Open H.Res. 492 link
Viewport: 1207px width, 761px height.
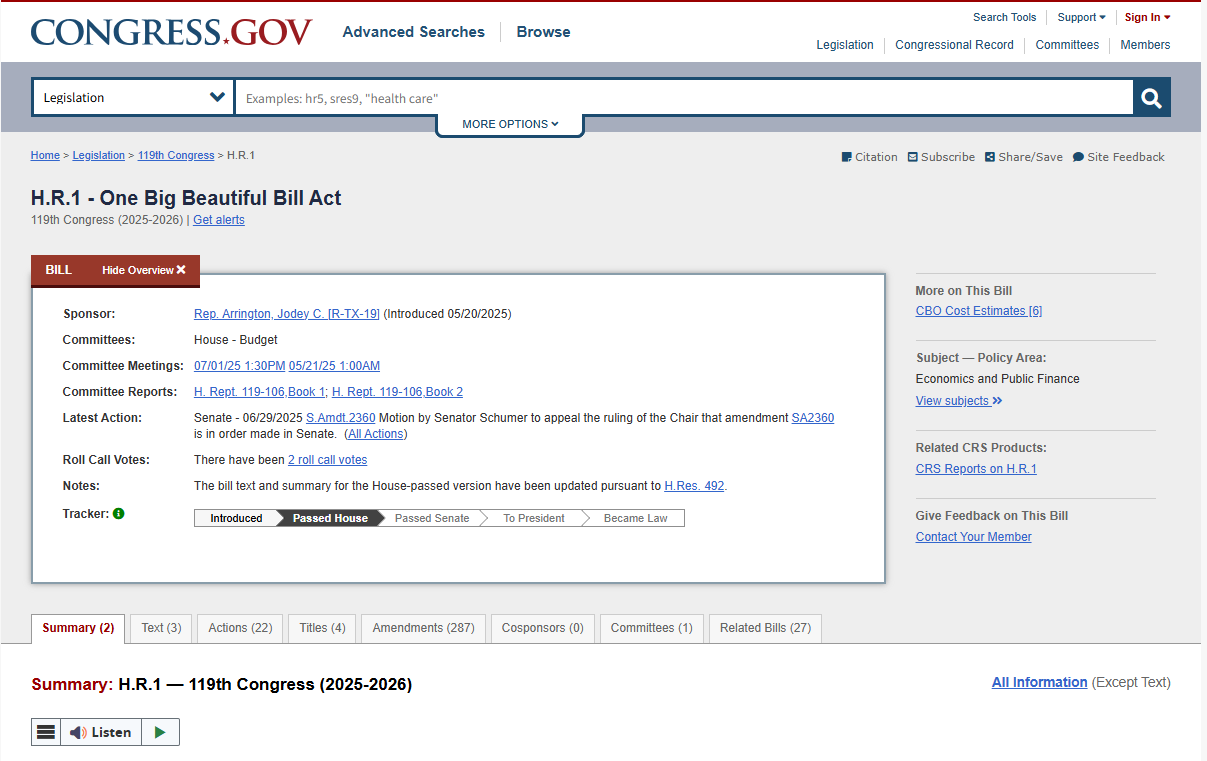695,486
